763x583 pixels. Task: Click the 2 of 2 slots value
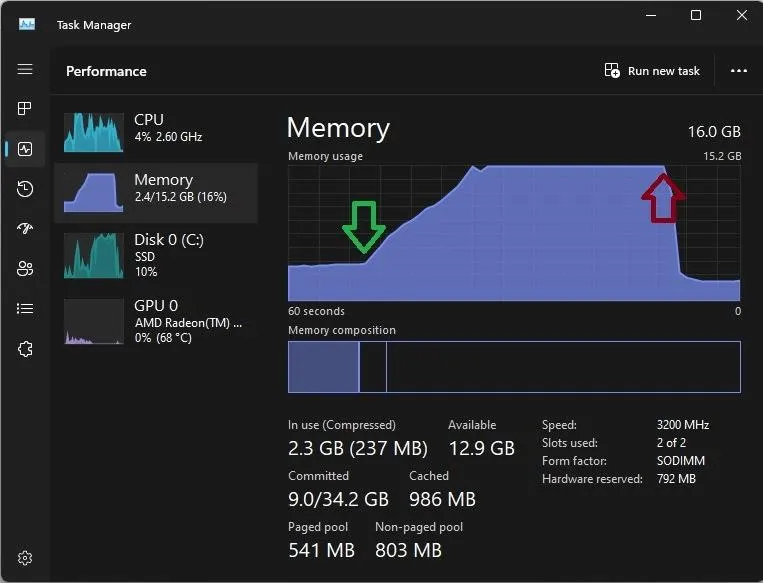671,443
